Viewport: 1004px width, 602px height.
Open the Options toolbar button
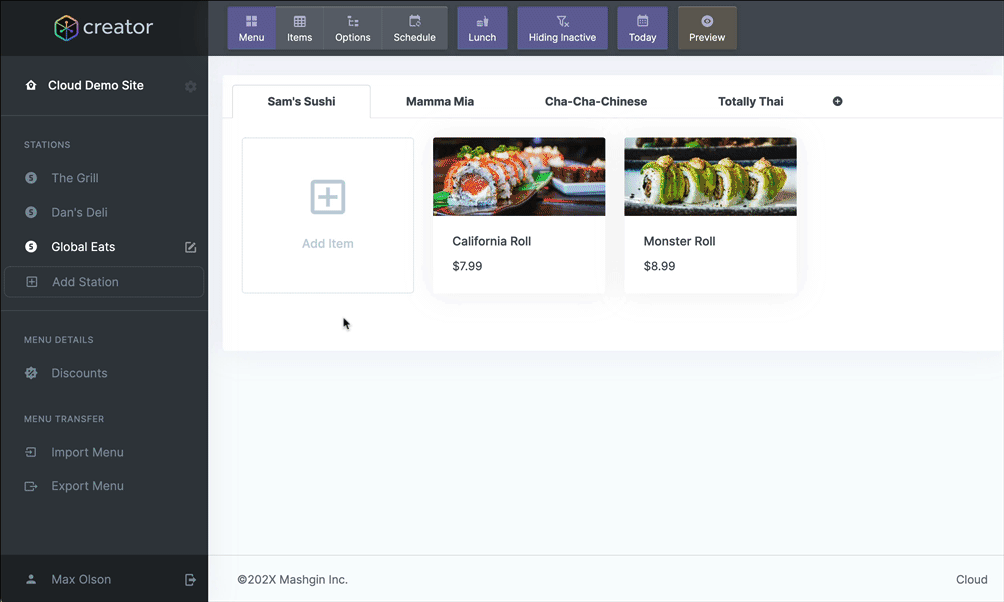tap(353, 28)
